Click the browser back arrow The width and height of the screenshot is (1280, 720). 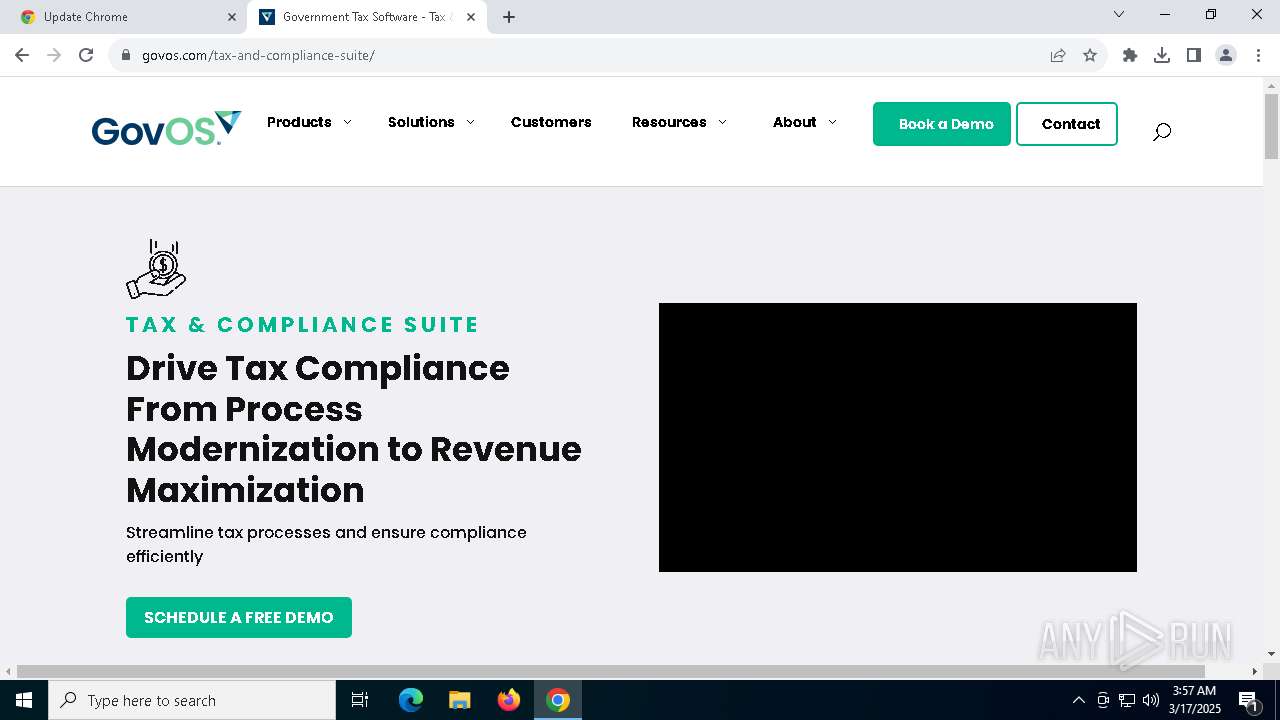(x=22, y=55)
